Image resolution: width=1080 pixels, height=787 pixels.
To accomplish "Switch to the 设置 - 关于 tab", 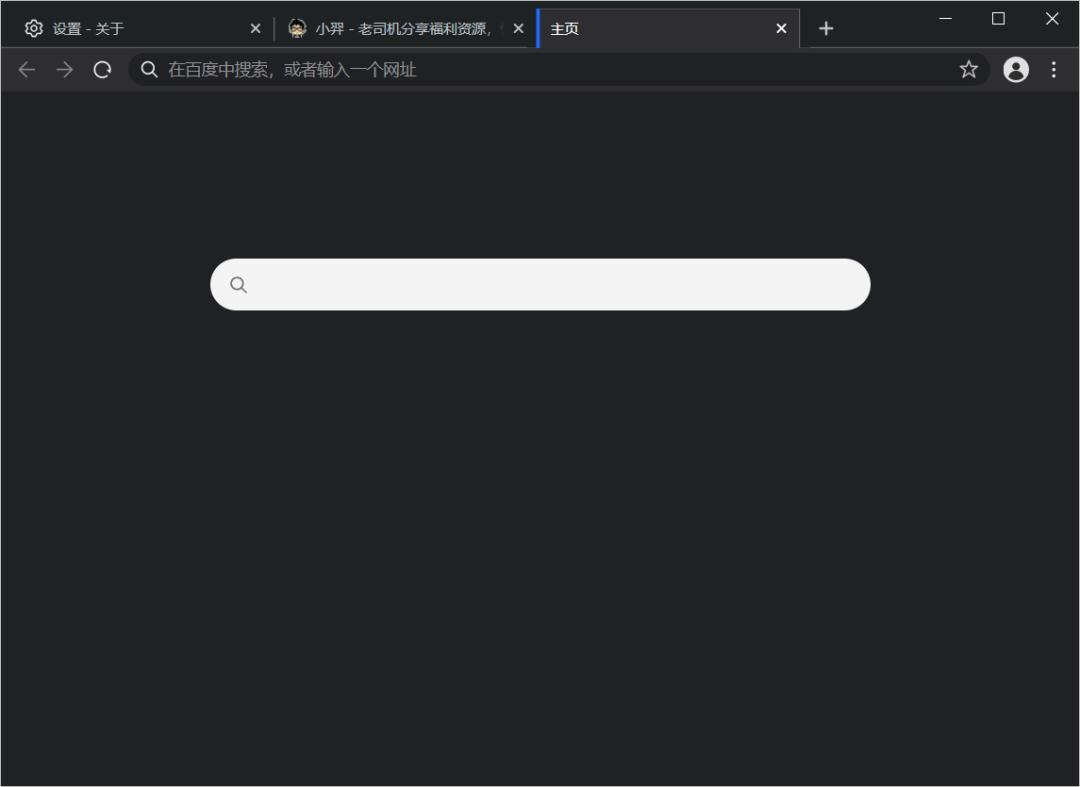I will point(130,28).
